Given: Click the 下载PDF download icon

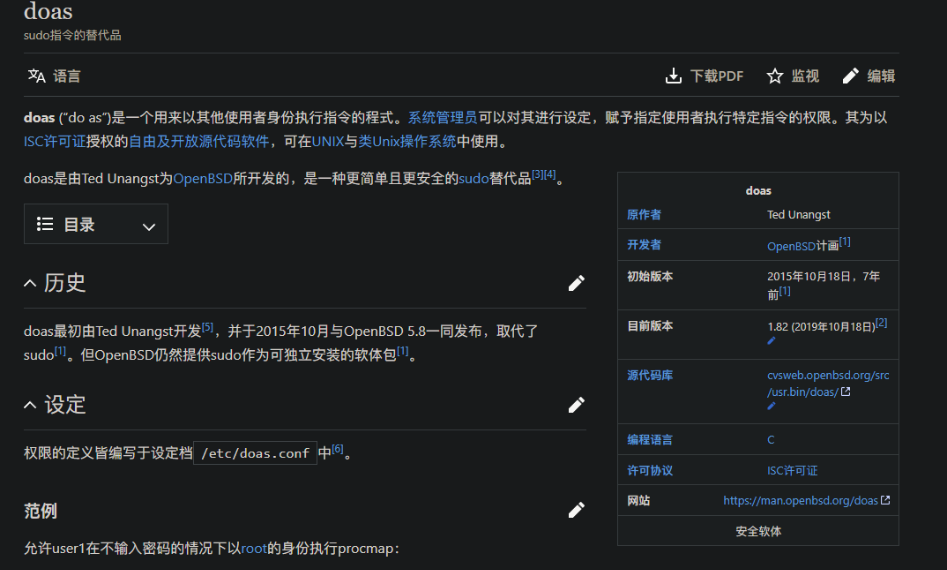Looking at the screenshot, I should (x=673, y=76).
